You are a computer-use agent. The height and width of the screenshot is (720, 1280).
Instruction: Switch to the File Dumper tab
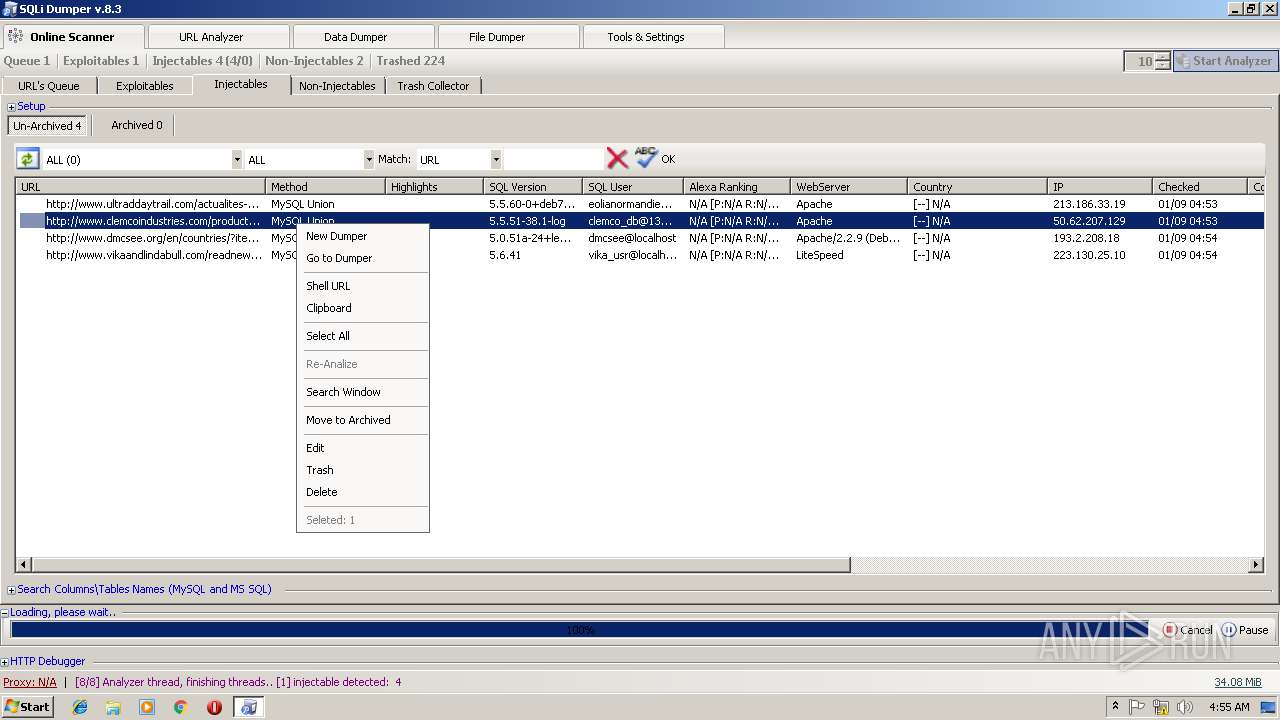pyautogui.click(x=497, y=37)
